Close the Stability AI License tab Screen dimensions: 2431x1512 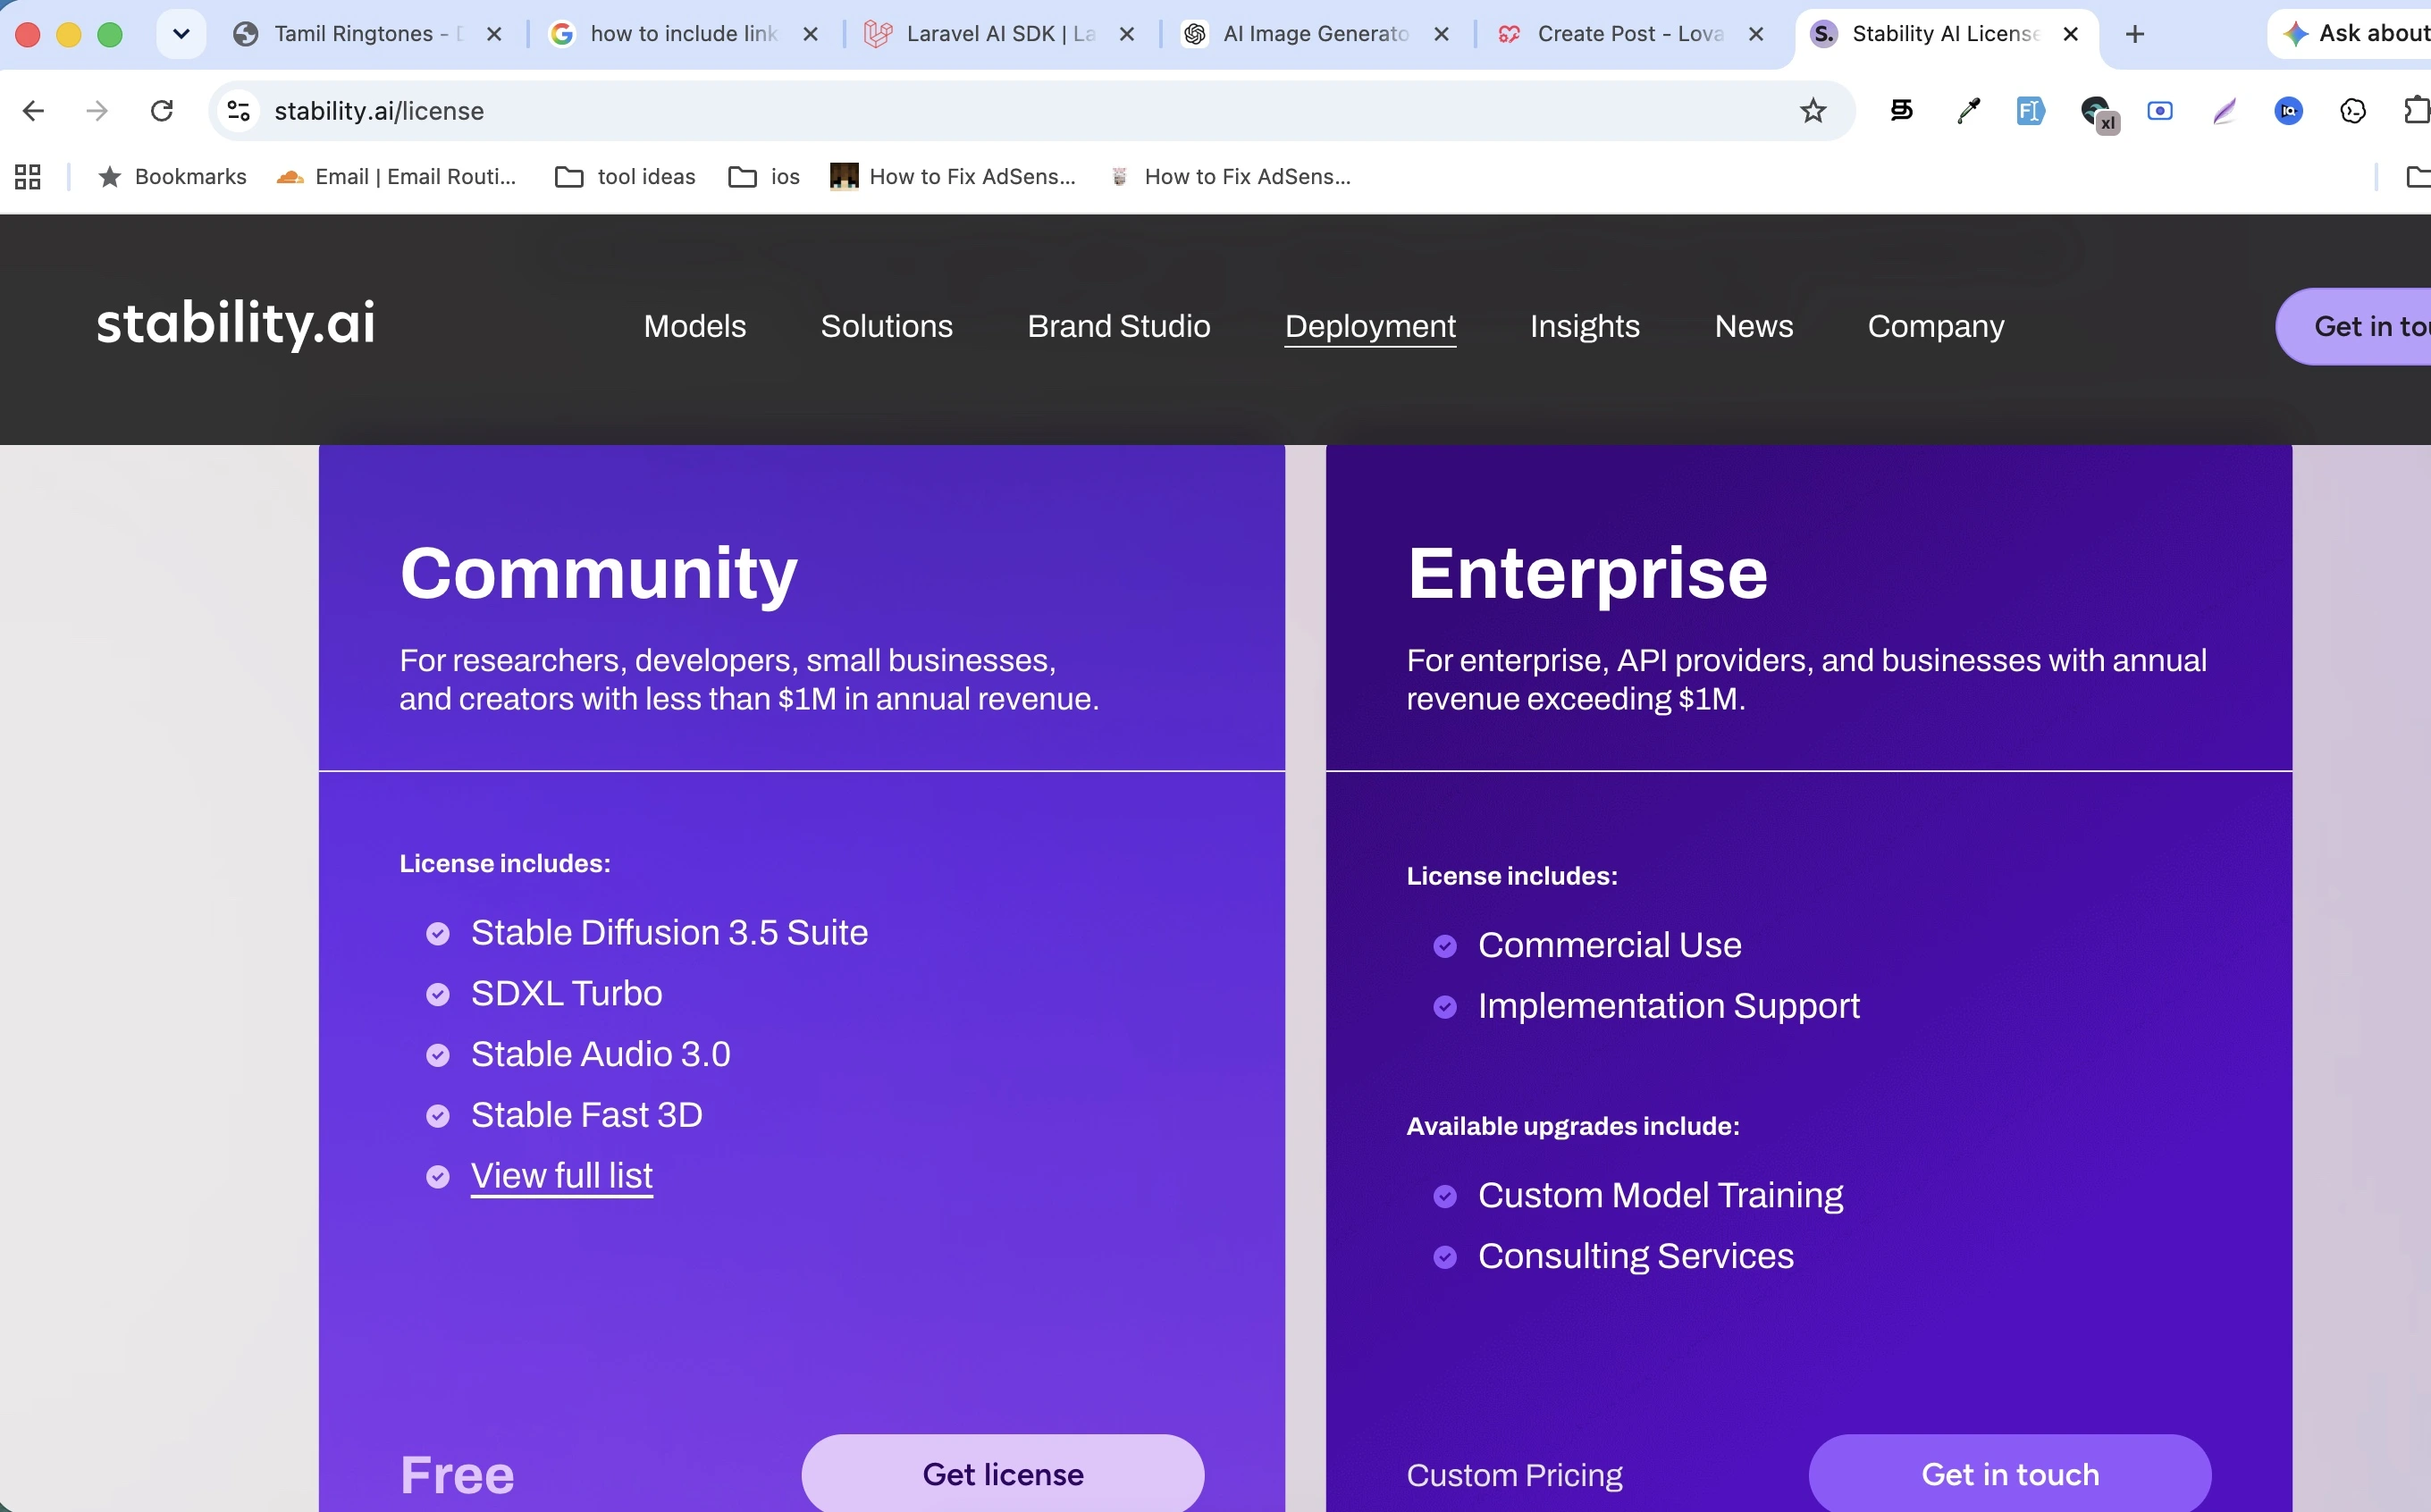point(2071,34)
